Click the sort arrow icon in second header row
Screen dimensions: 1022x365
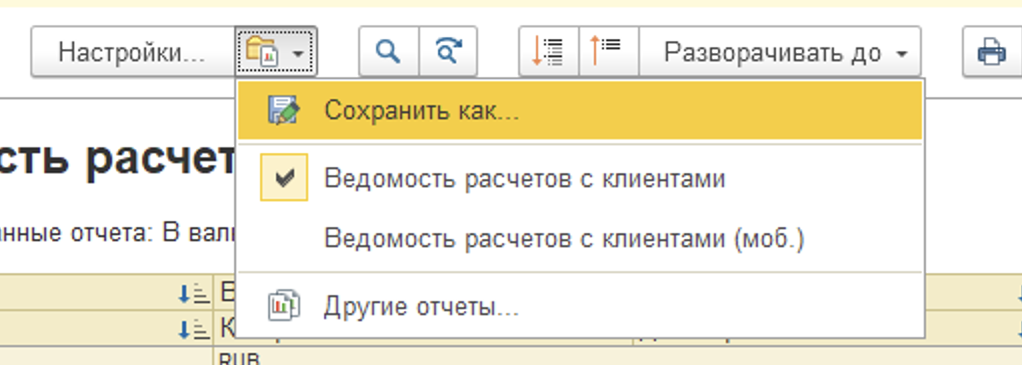[x=194, y=330]
